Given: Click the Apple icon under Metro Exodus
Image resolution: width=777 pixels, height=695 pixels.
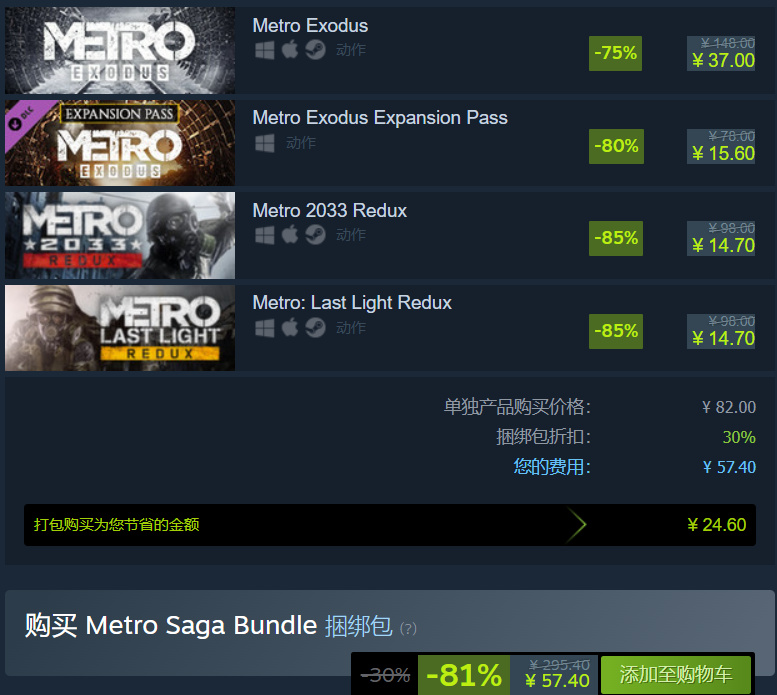Looking at the screenshot, I should coord(290,51).
